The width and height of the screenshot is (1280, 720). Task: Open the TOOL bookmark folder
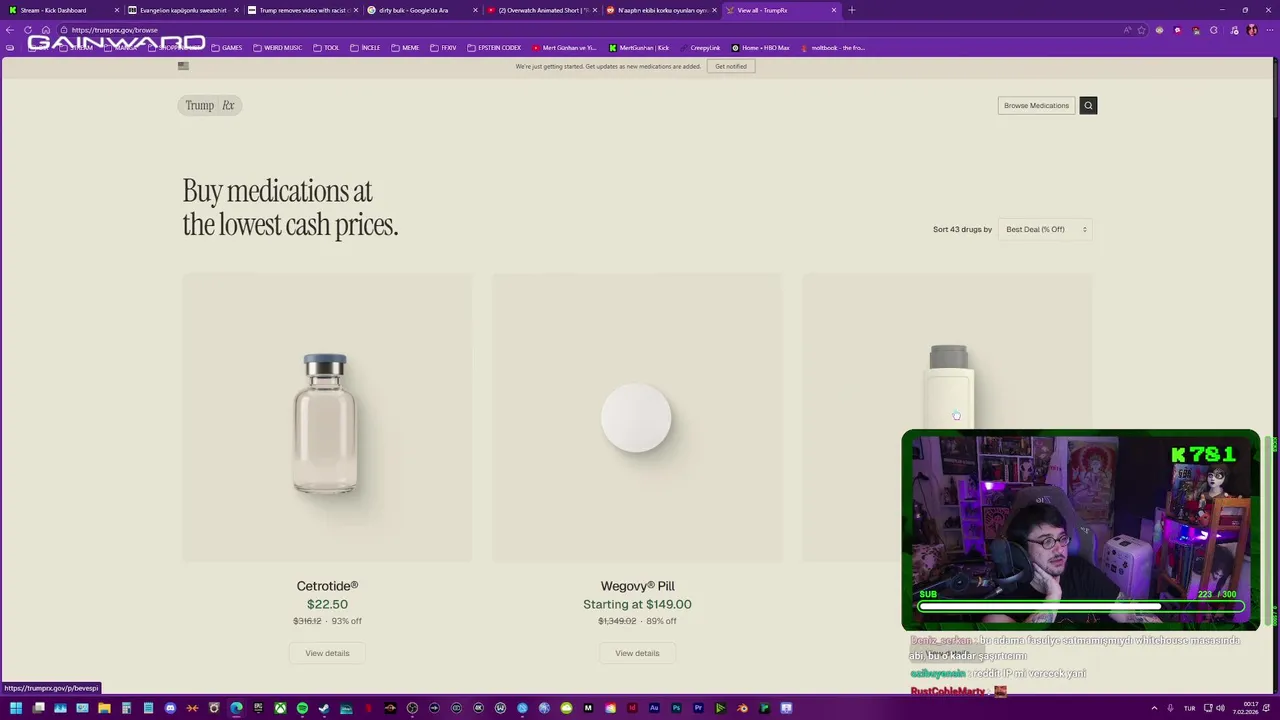point(326,47)
